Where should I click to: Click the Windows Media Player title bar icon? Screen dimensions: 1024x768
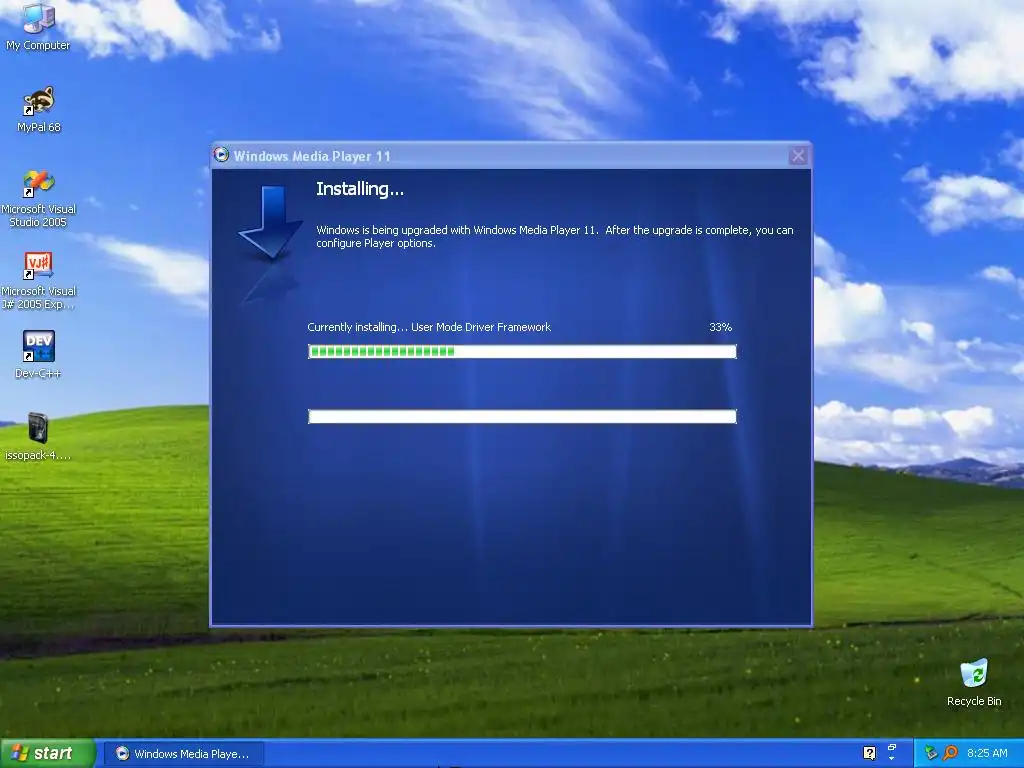click(221, 155)
